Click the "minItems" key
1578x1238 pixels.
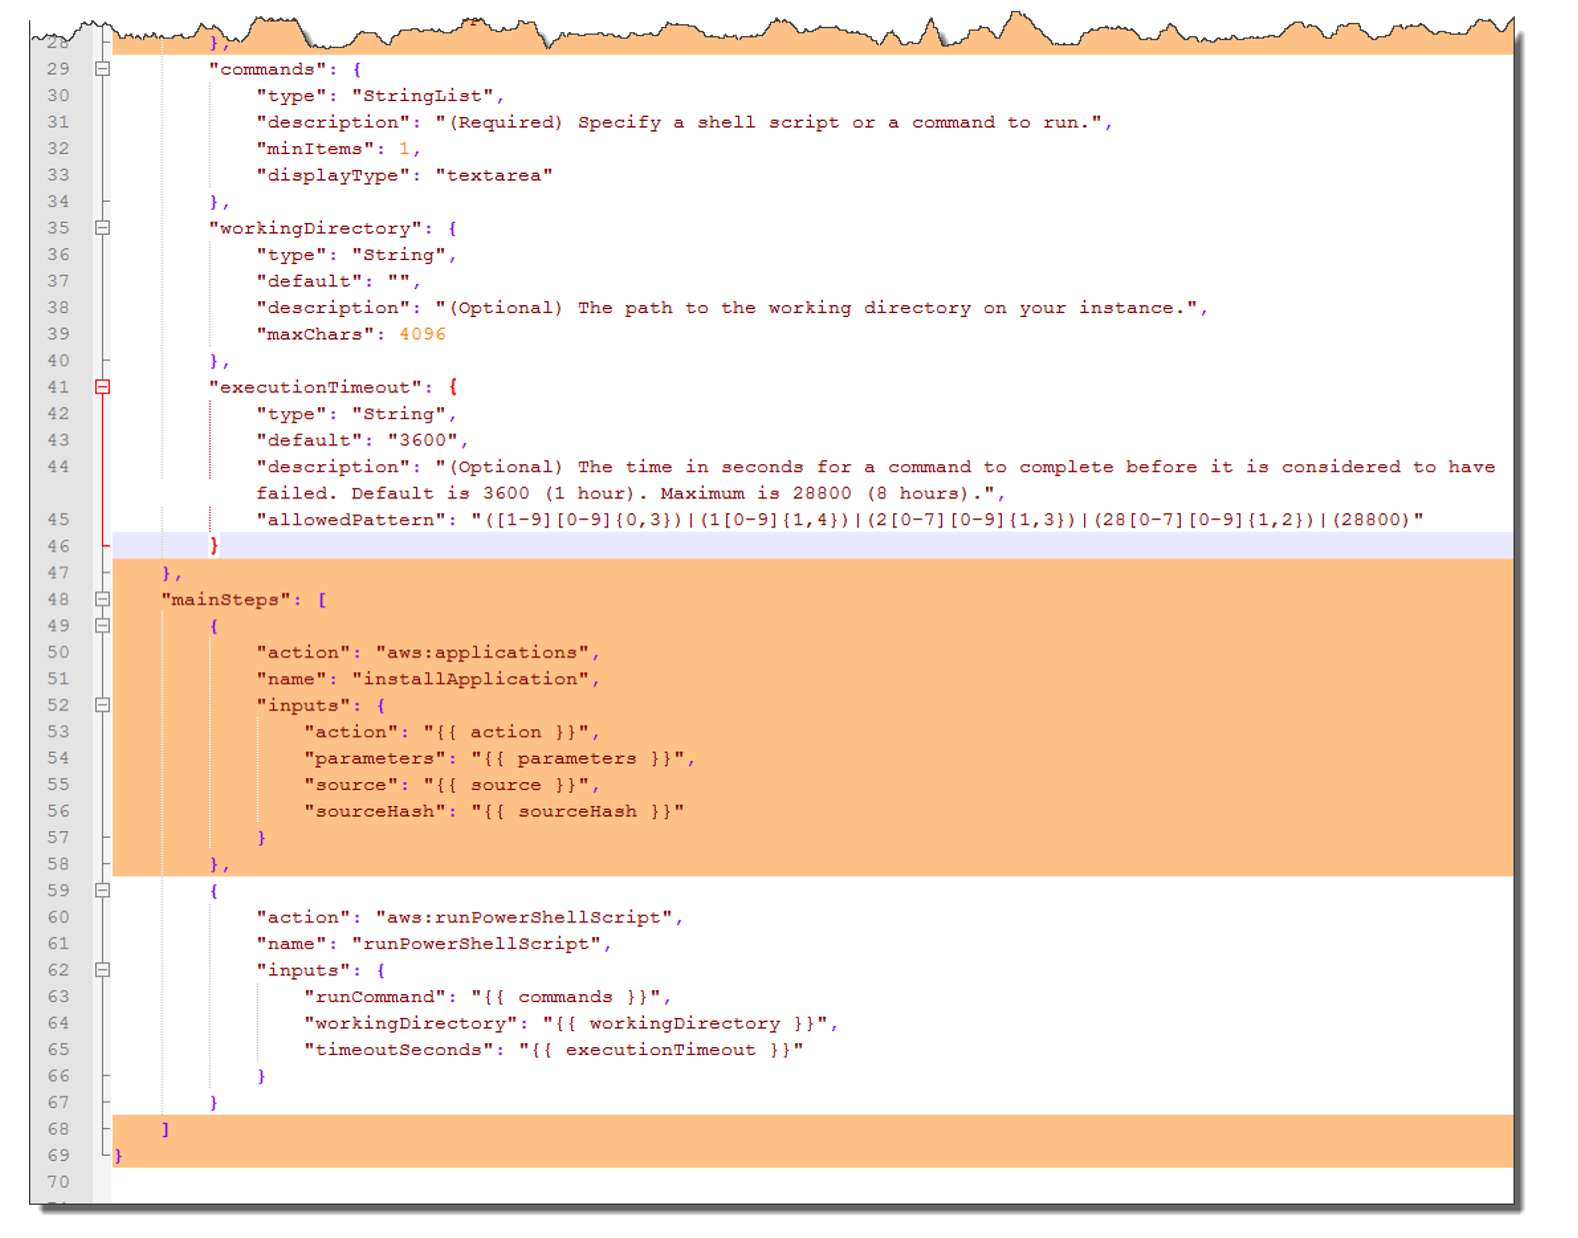point(315,149)
